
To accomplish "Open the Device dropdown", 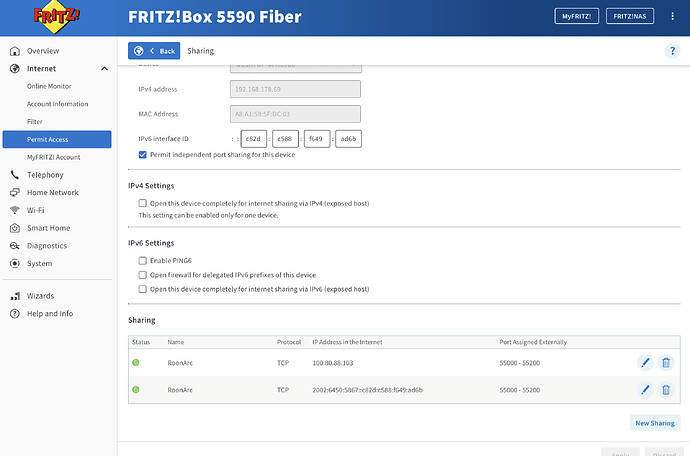I will point(295,68).
